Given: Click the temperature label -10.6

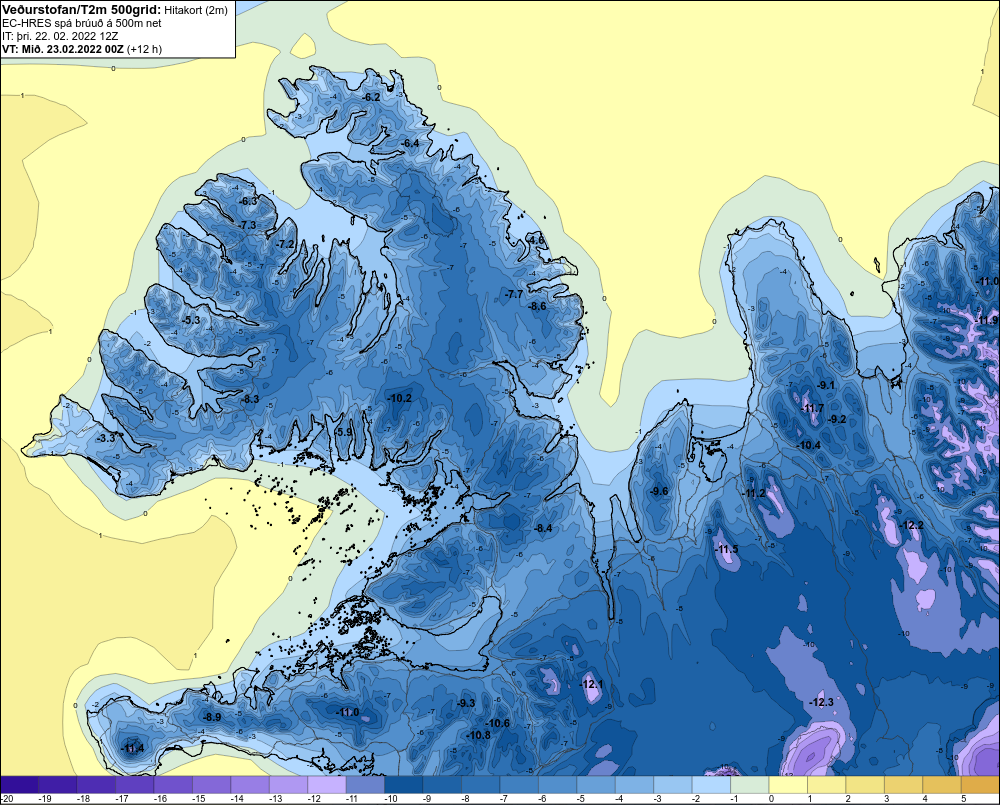Looking at the screenshot, I should pyautogui.click(x=498, y=723).
